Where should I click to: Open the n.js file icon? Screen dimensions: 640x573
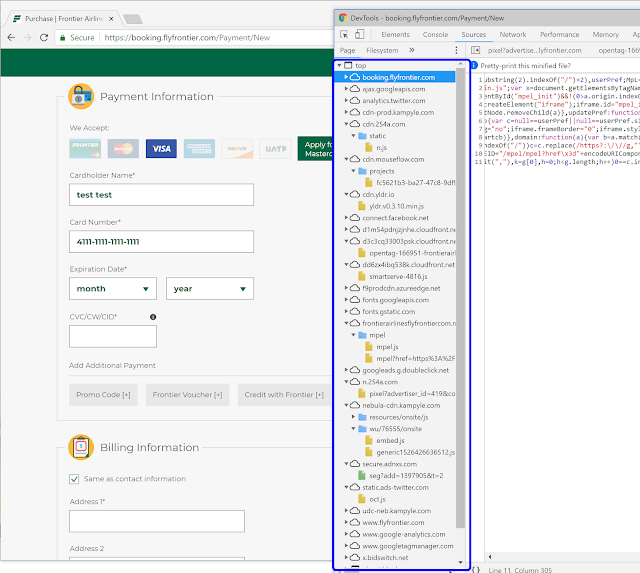pos(369,147)
